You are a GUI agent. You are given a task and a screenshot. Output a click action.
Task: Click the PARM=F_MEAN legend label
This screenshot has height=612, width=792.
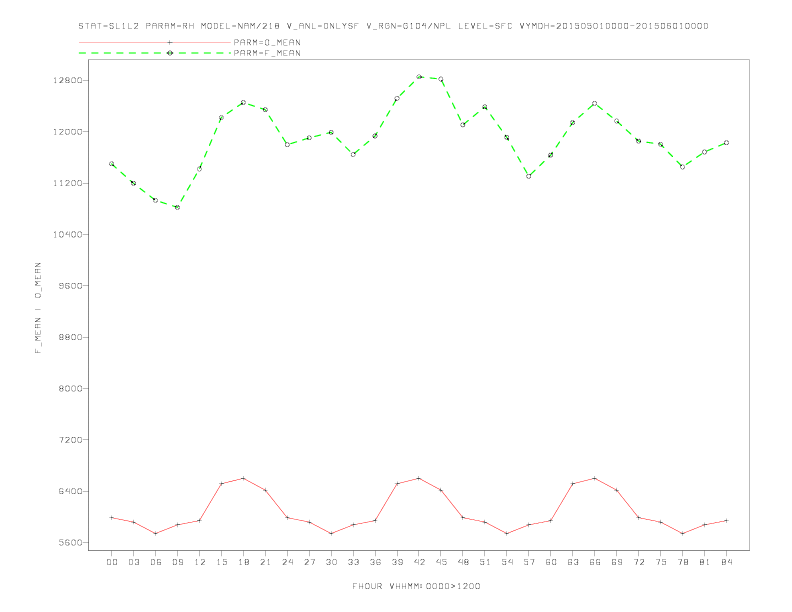[x=267, y=53]
